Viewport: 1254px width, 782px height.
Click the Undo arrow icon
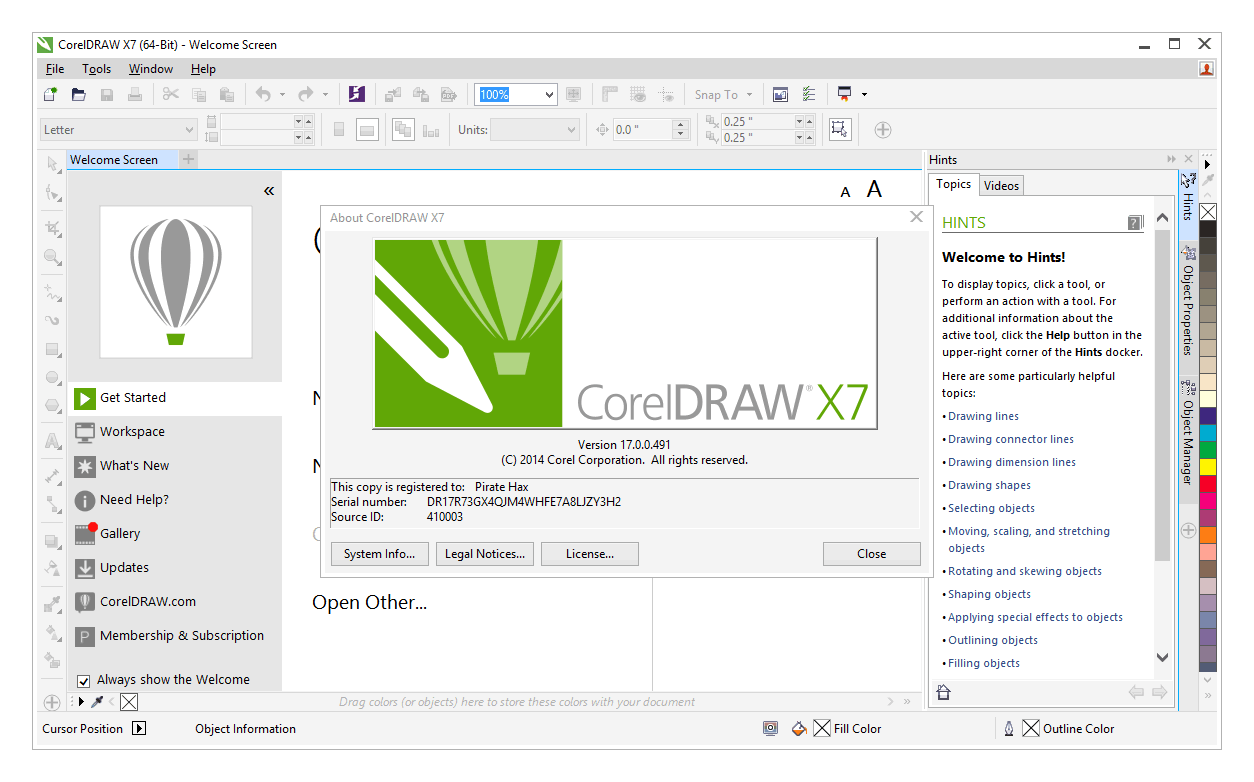(x=263, y=94)
